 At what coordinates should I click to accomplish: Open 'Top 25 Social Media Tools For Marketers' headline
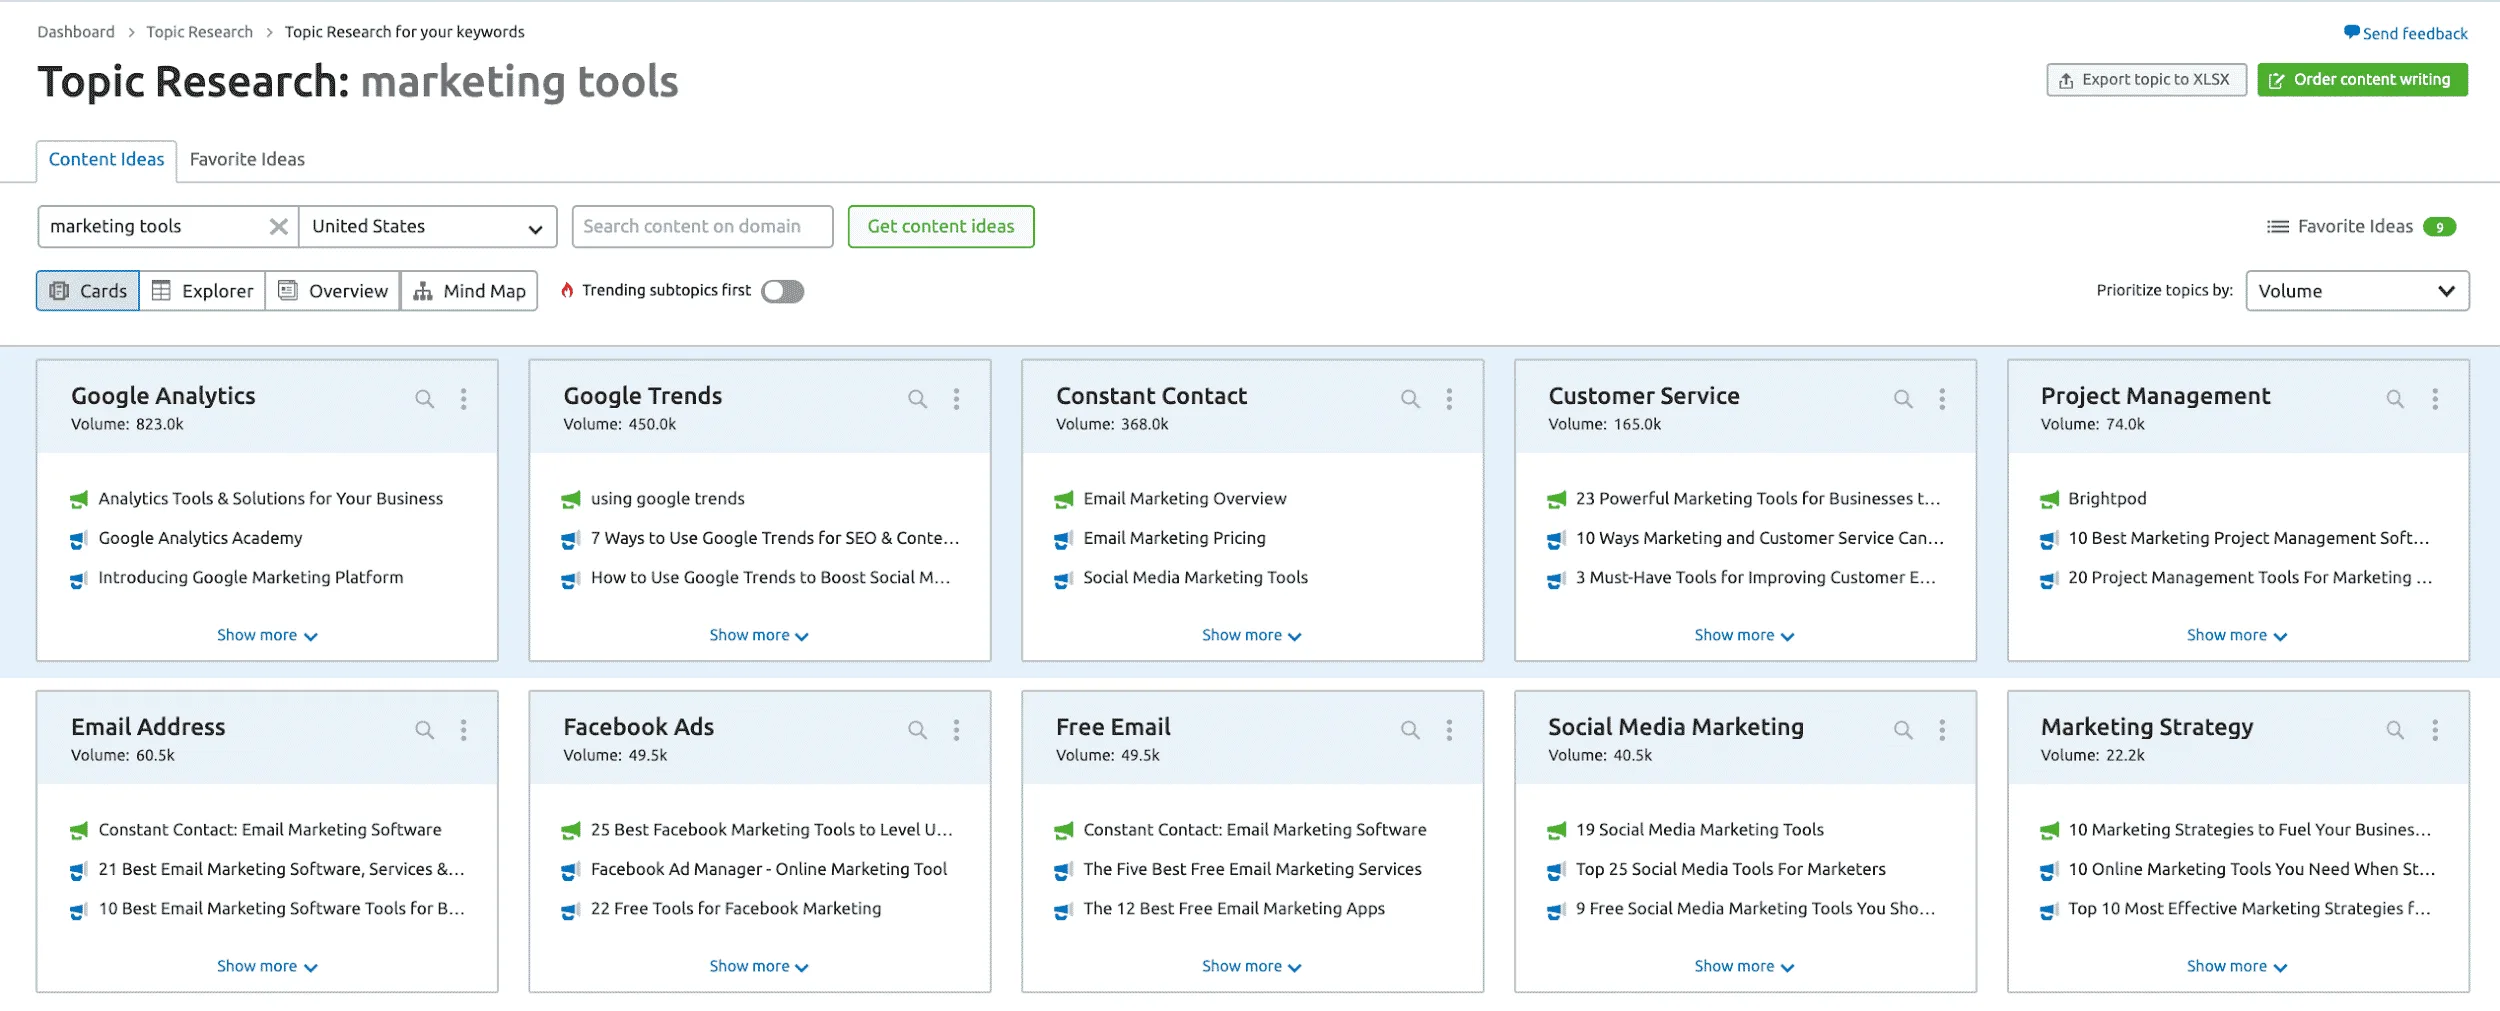1730,869
